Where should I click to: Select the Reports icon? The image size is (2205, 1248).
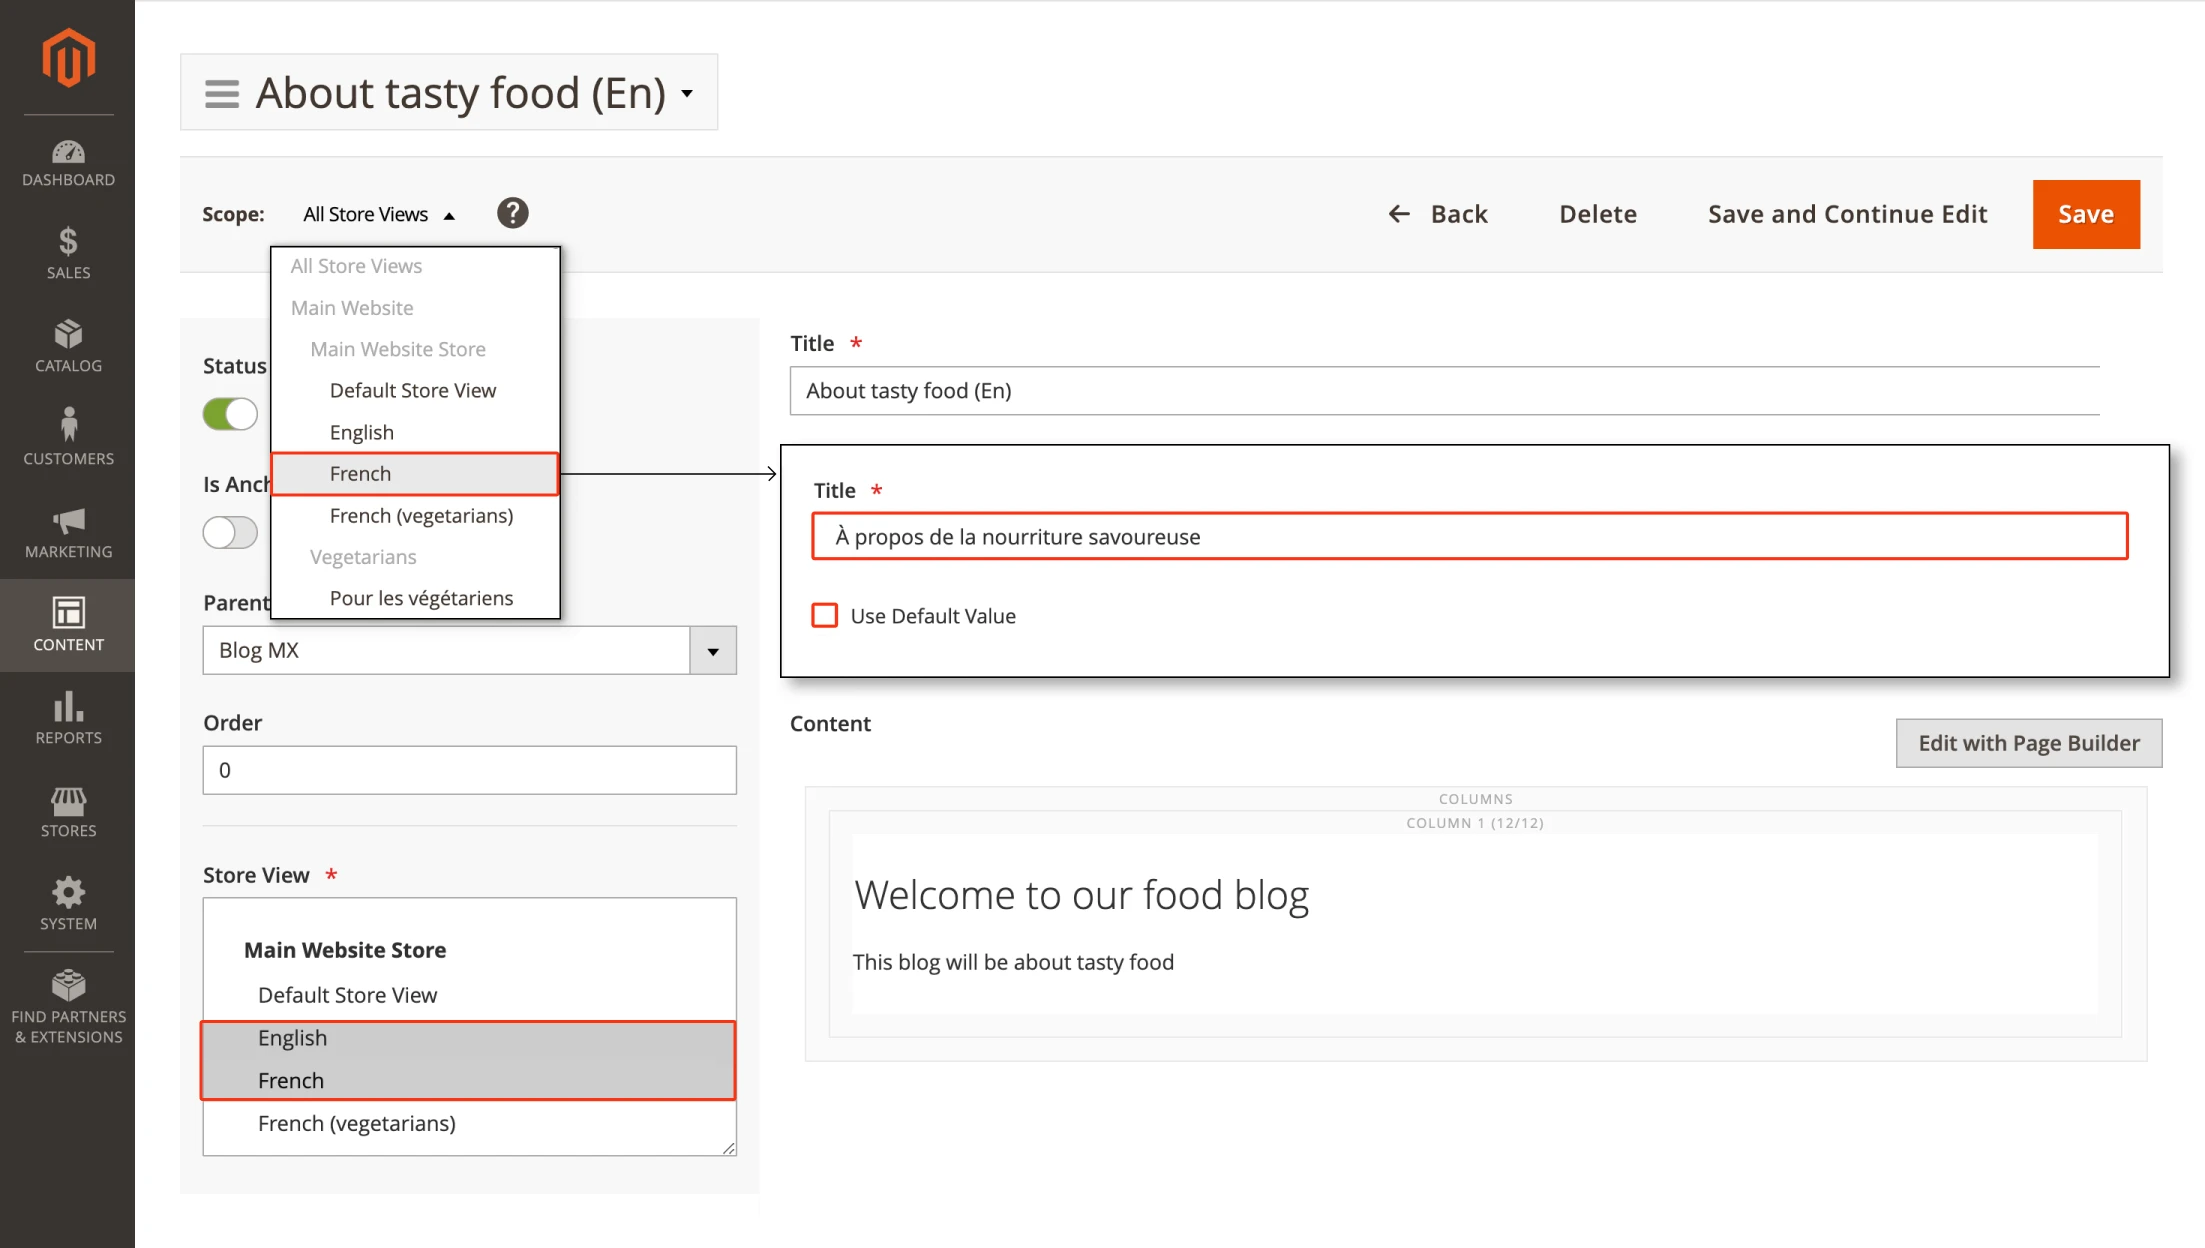coord(67,718)
